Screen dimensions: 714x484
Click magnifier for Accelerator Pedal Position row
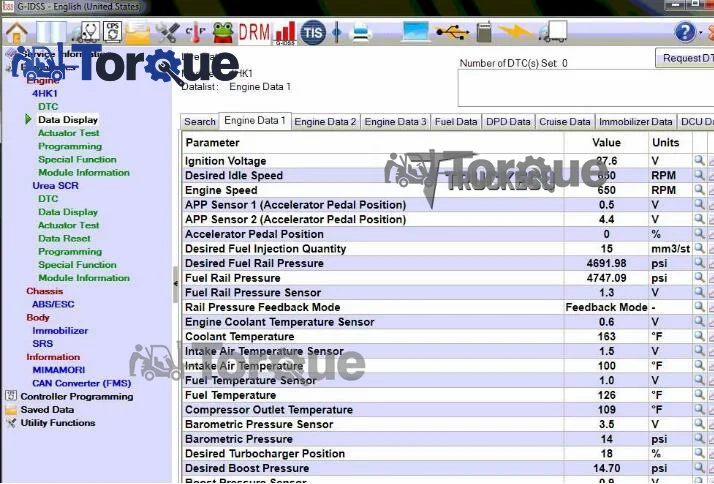click(x=699, y=233)
